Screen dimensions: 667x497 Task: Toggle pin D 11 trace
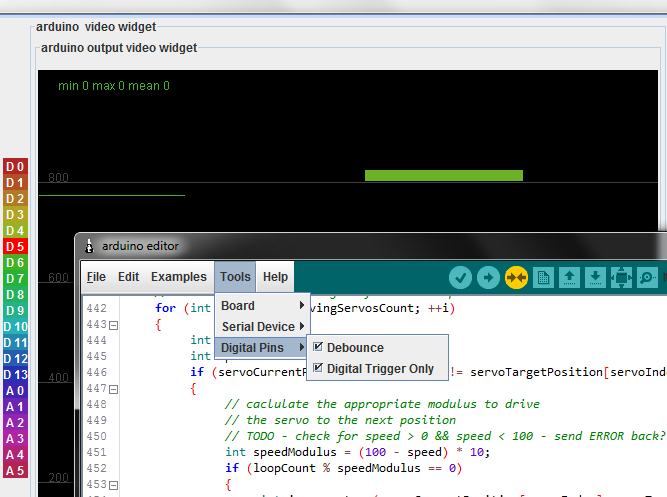pos(15,343)
